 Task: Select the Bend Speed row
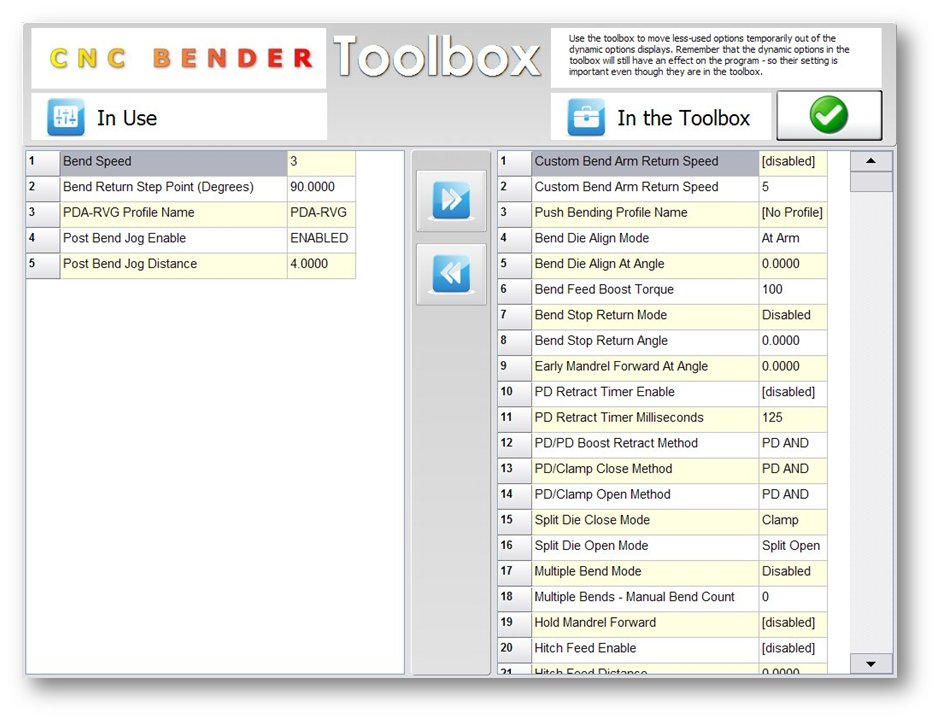pyautogui.click(x=172, y=162)
